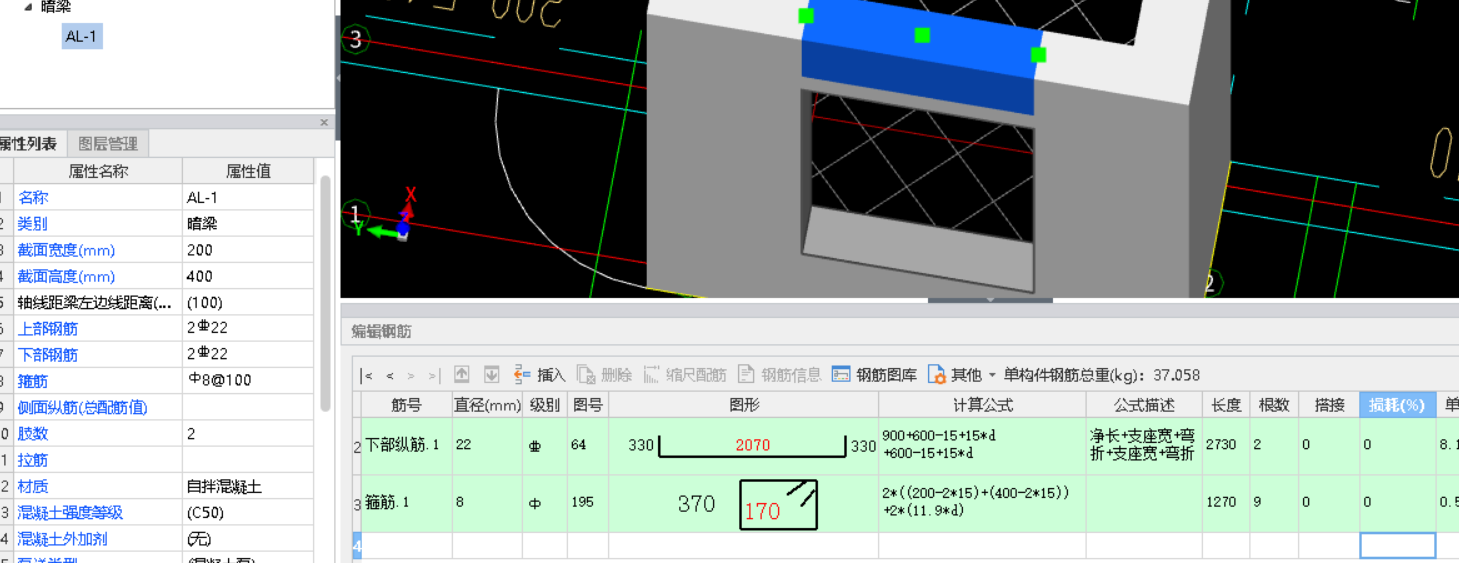Click 下部纵筋 formula cell 900+600-15+15*d
This screenshot has height=563, width=1459.
point(982,445)
